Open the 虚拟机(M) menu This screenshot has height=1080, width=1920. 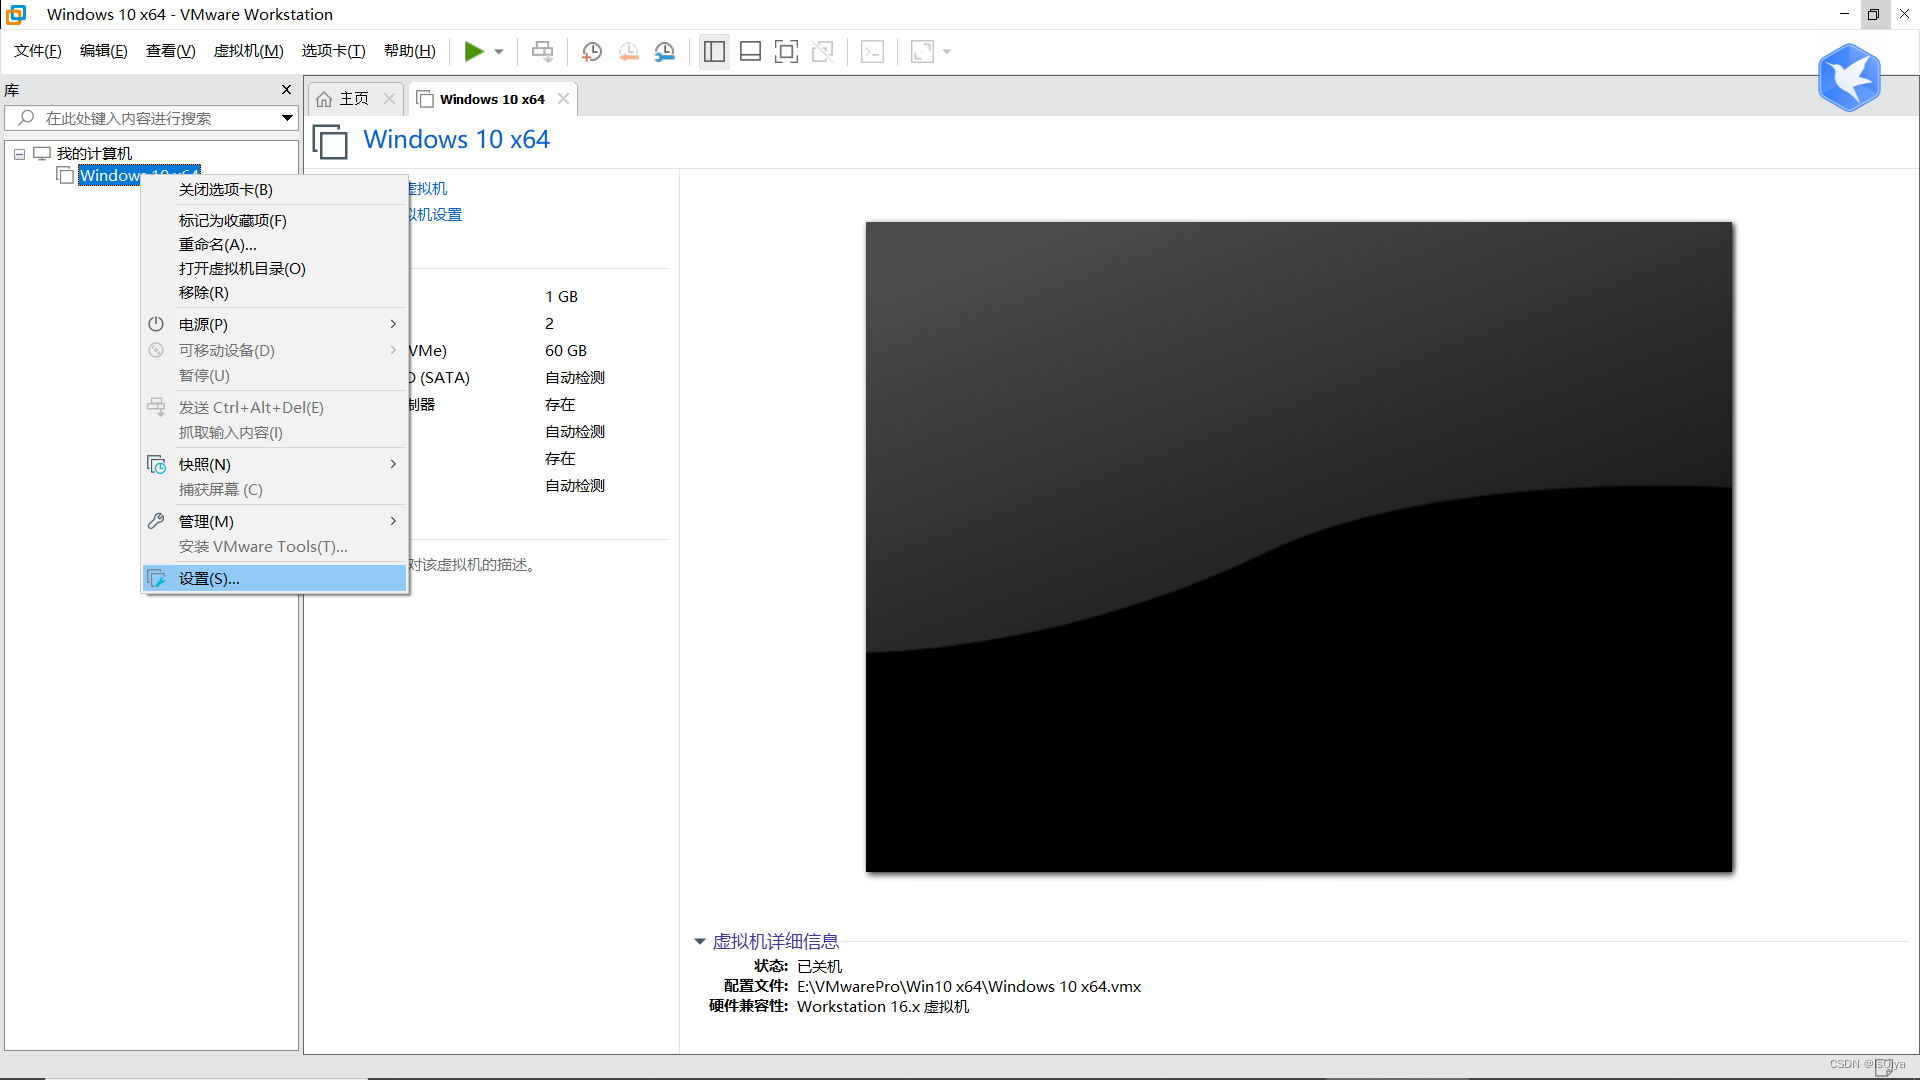pos(249,51)
